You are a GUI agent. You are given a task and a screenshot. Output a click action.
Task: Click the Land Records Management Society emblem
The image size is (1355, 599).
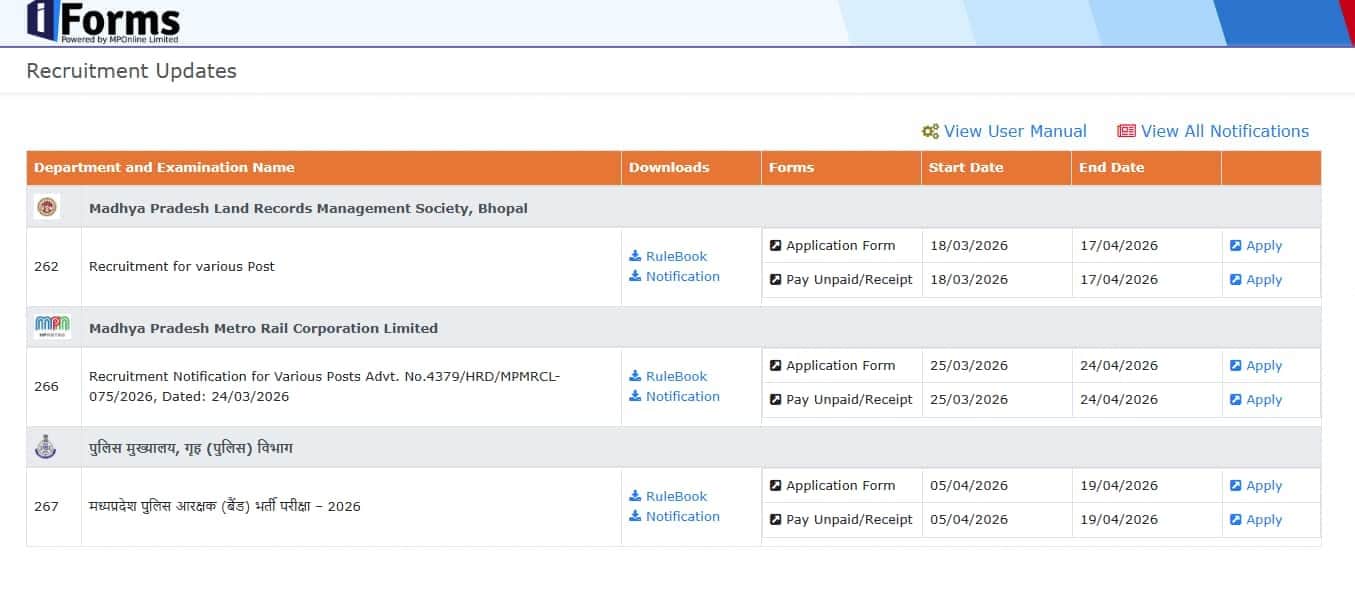tap(47, 208)
